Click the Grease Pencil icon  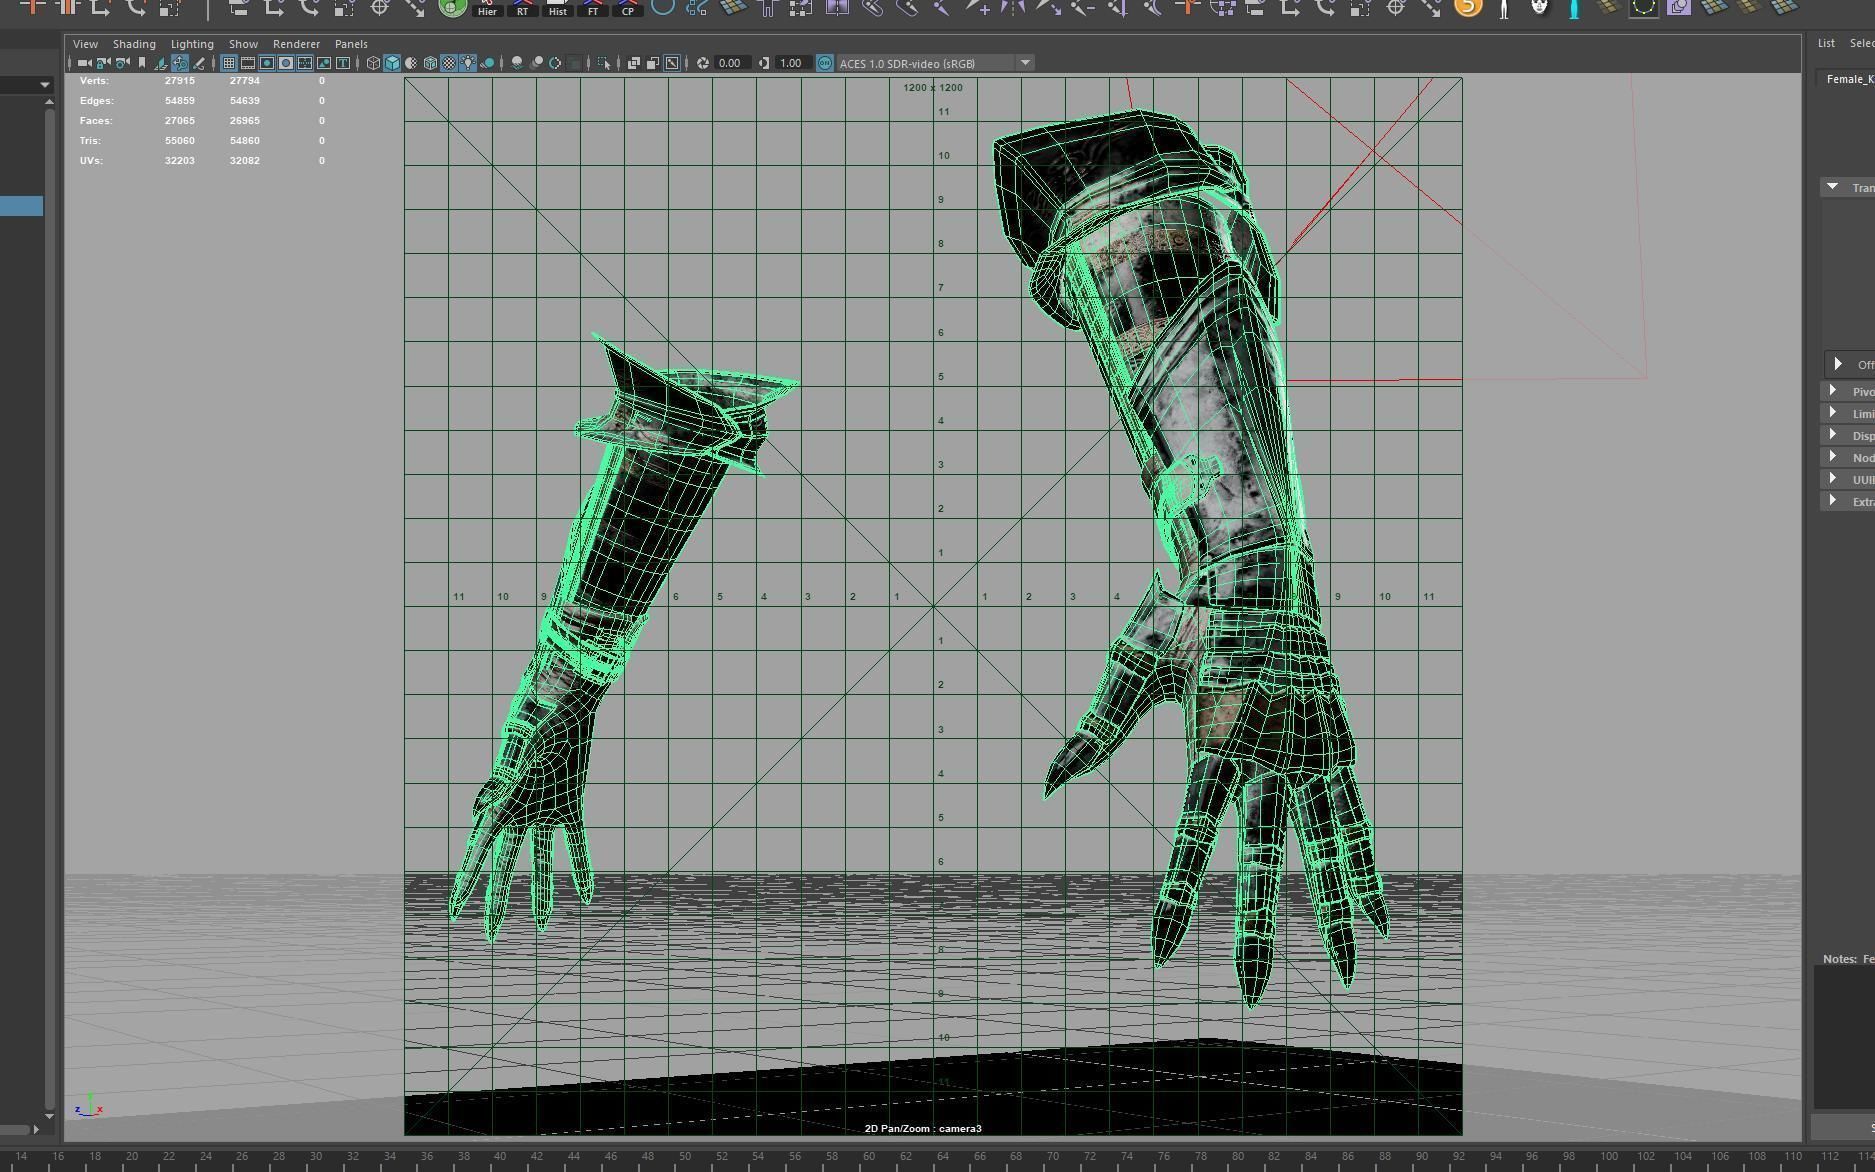[x=199, y=63]
